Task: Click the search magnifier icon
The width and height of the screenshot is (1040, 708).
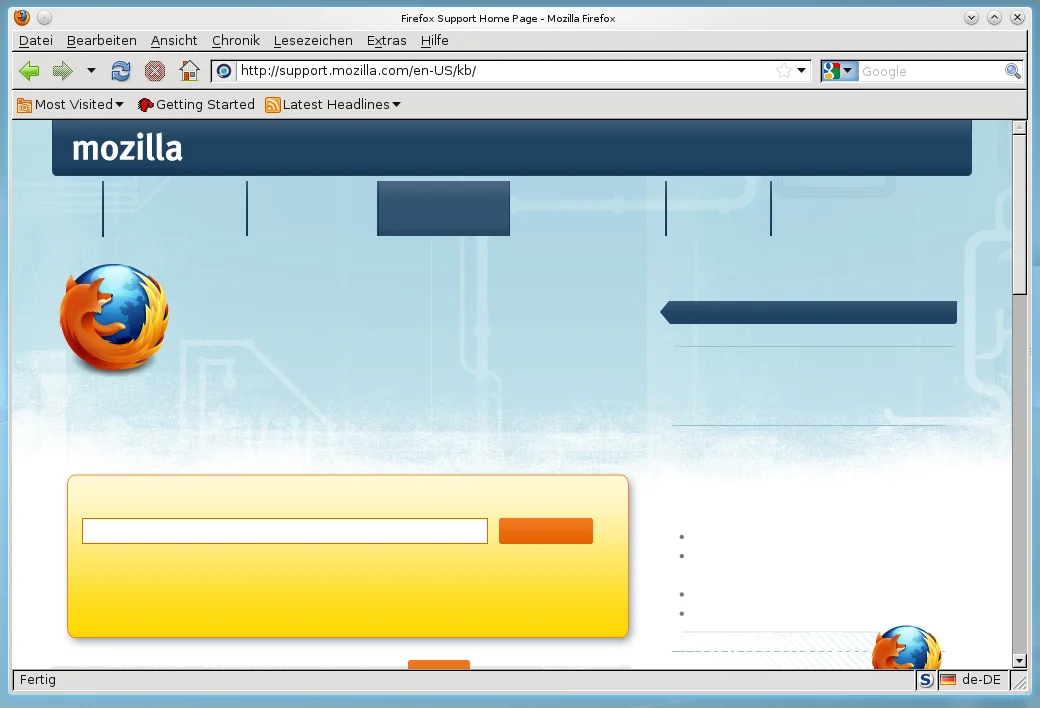Action: coord(1012,71)
